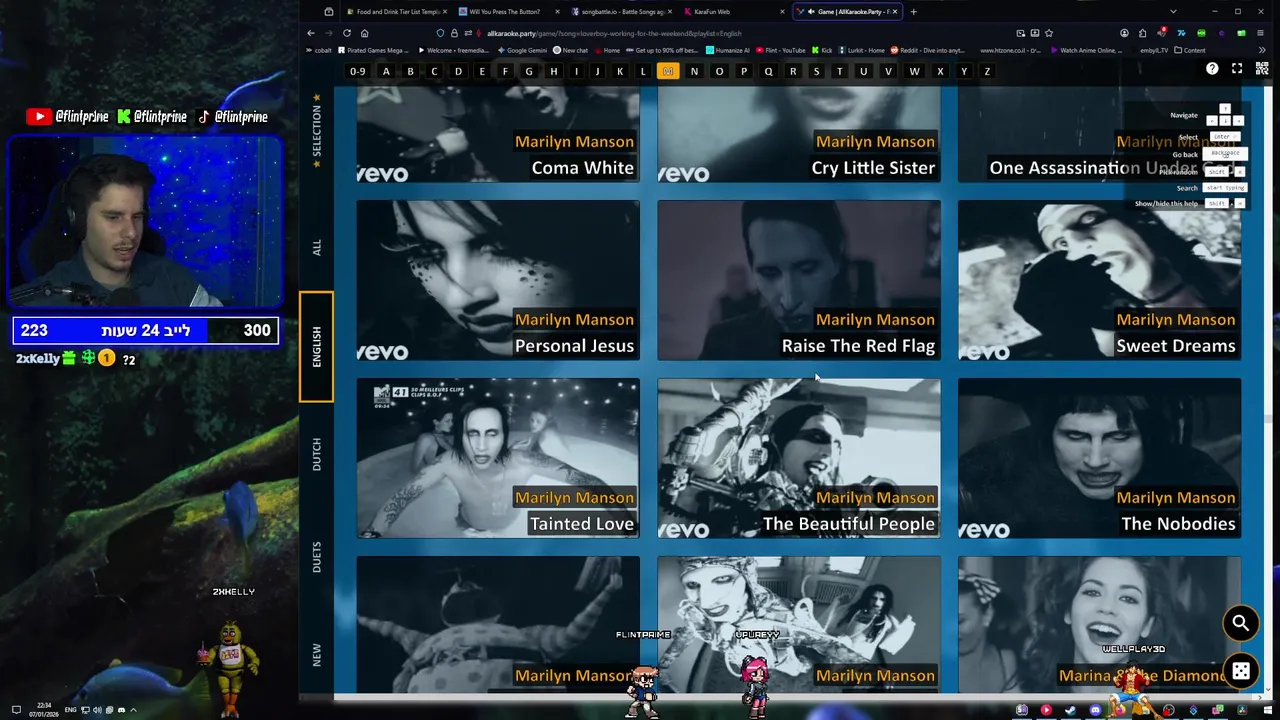Click the browser Back arrow
This screenshot has width=1280, height=720.
(x=311, y=33)
